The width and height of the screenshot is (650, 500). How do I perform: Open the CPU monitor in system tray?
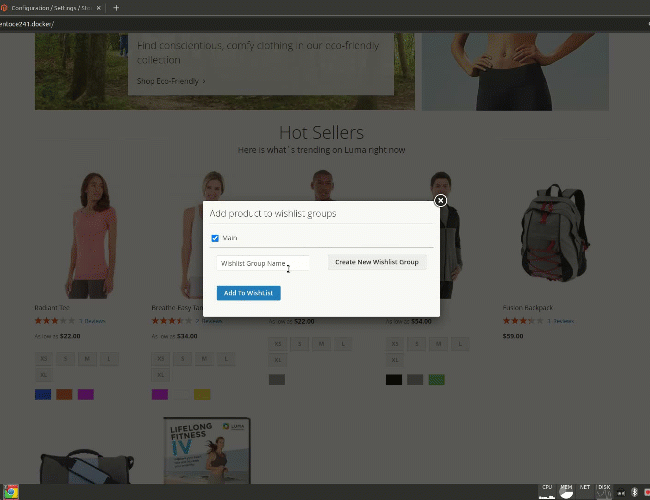coord(547,490)
